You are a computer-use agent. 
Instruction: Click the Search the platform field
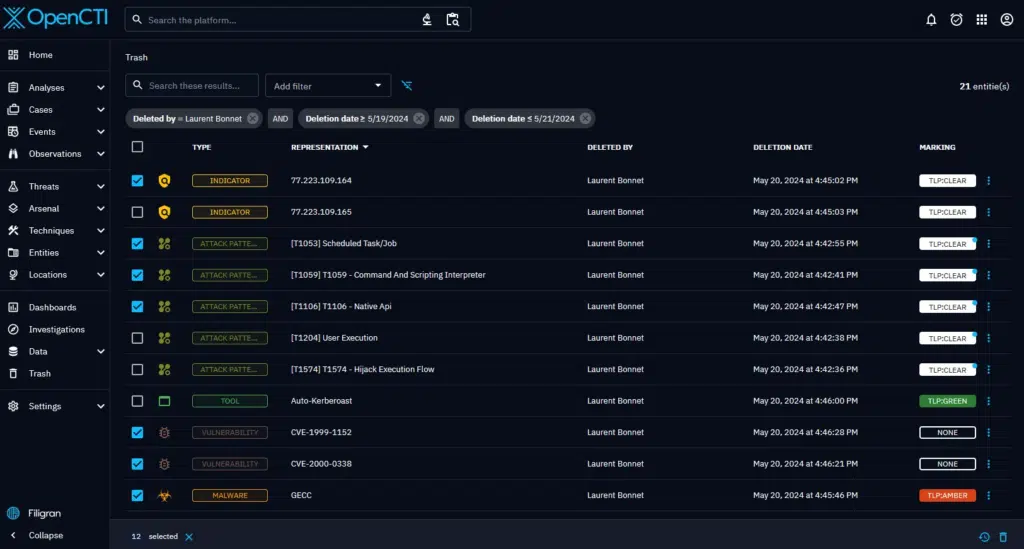tap(280, 20)
